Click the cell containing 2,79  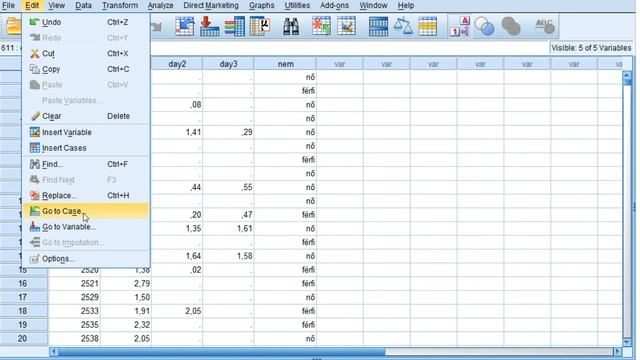[x=126, y=283]
